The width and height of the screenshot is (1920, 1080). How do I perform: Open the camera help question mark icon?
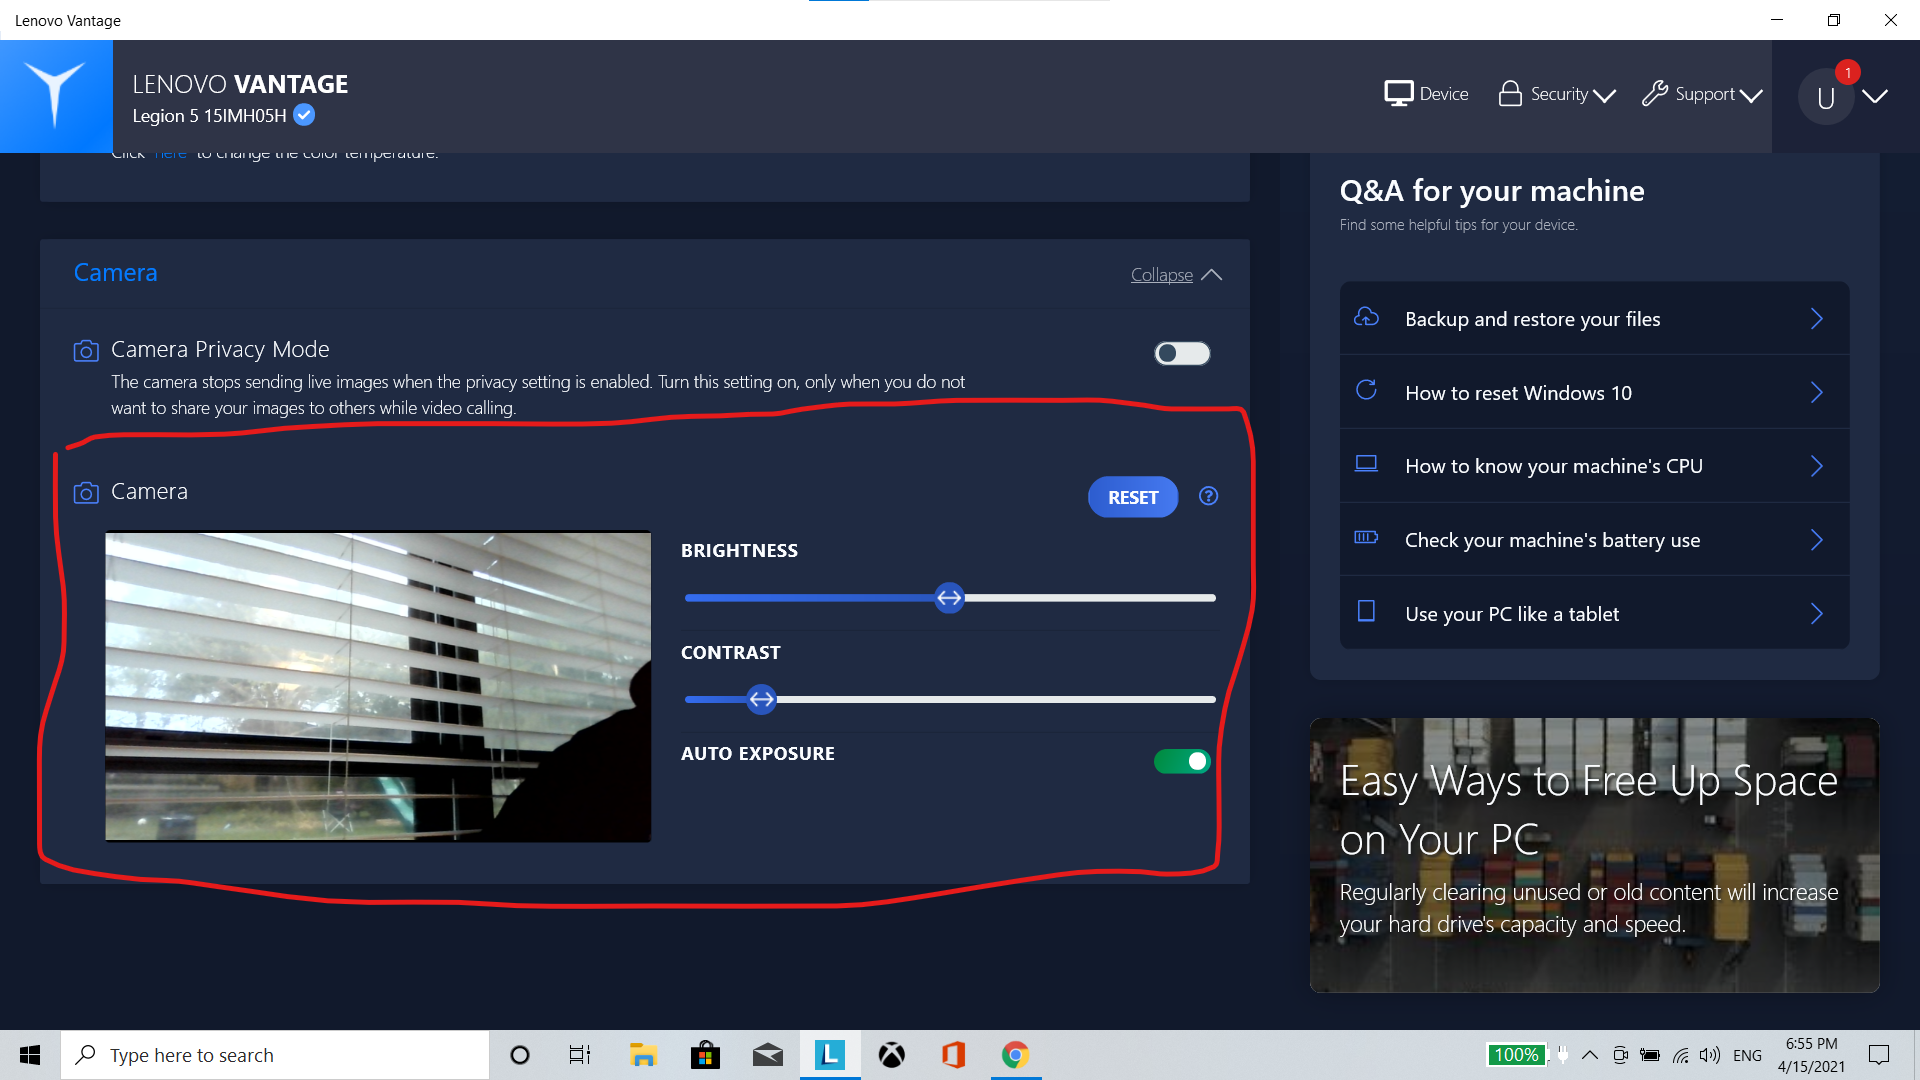coord(1208,496)
